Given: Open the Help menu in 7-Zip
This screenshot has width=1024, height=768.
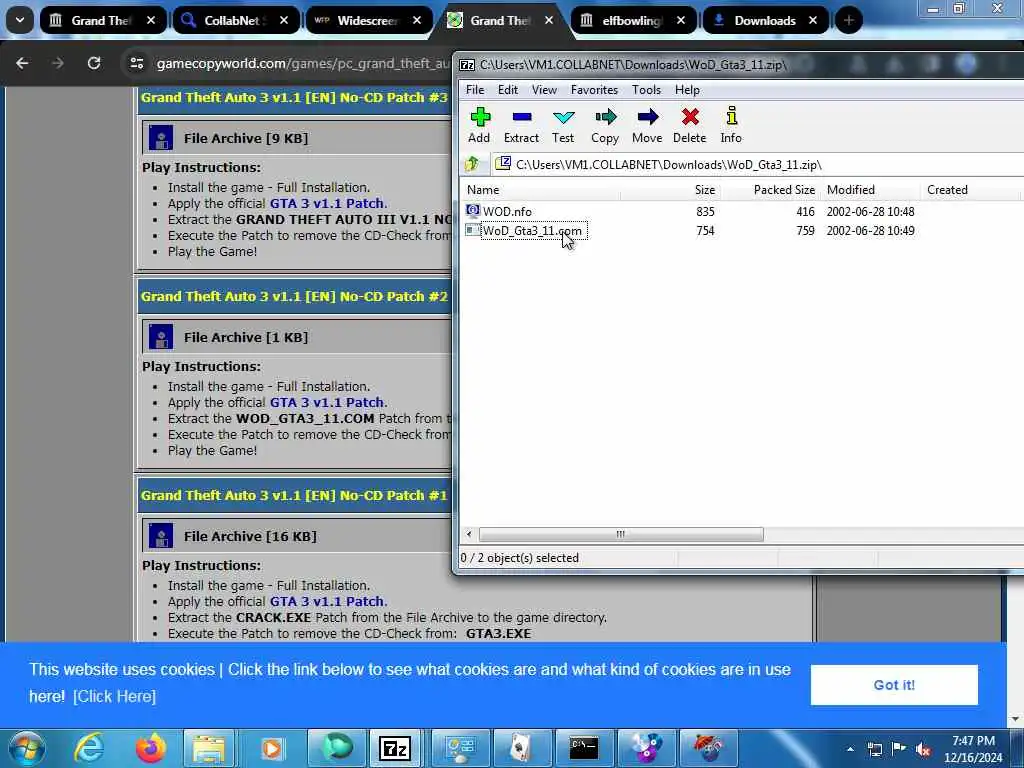Looking at the screenshot, I should click(687, 89).
